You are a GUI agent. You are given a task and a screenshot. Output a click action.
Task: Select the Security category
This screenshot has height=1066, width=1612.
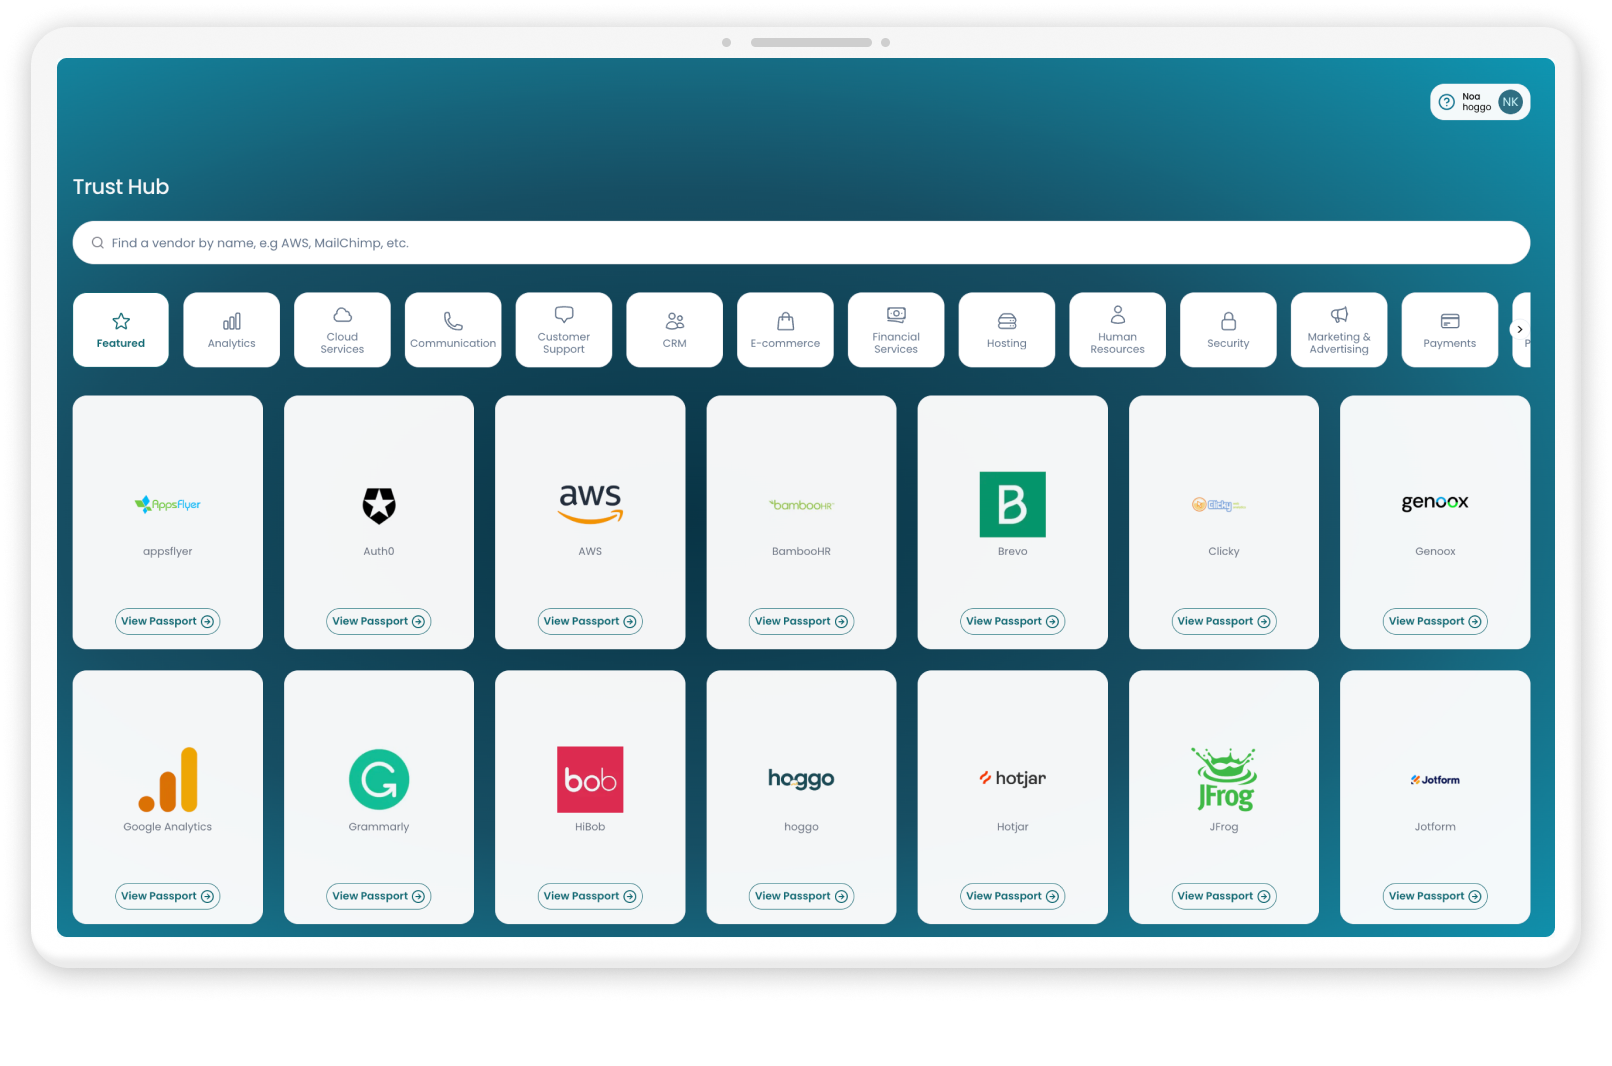coord(1228,330)
